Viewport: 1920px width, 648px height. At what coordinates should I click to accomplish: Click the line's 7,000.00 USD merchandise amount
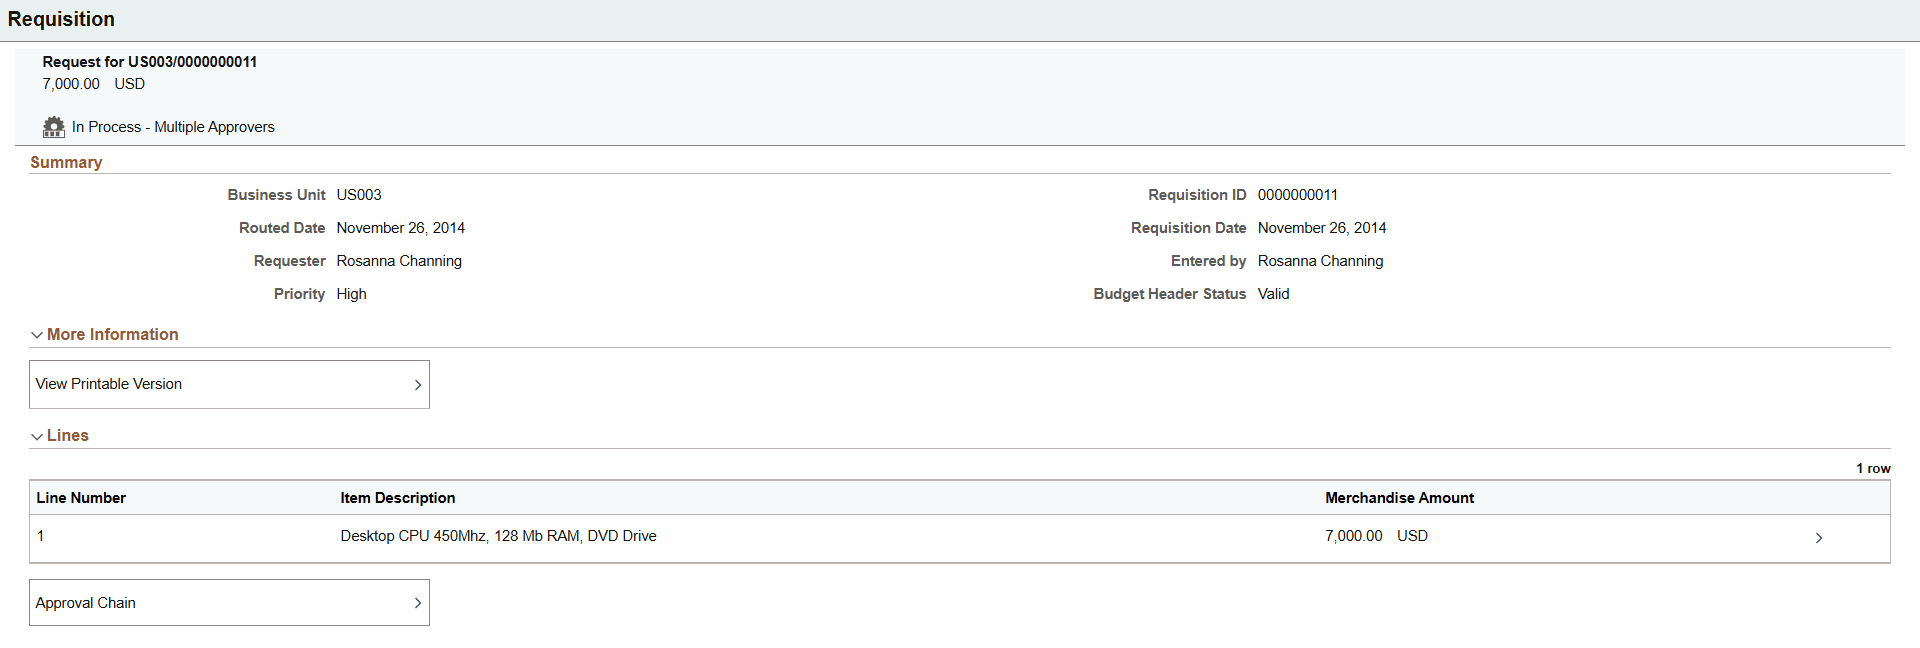click(x=1376, y=536)
